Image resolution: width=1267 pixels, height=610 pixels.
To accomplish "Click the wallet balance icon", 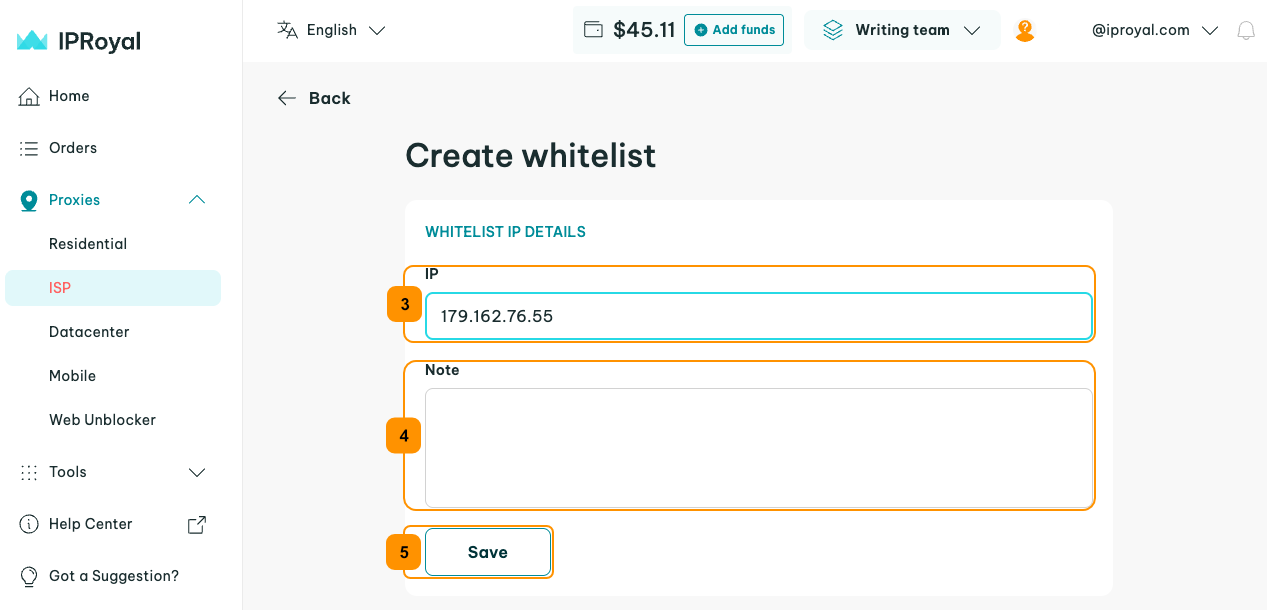I will point(593,30).
